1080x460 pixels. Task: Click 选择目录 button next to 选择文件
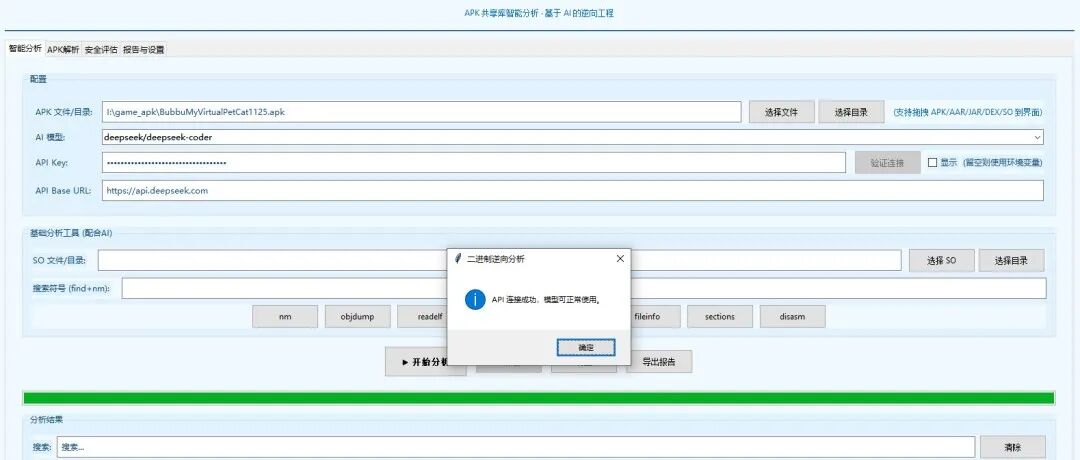tap(851, 112)
